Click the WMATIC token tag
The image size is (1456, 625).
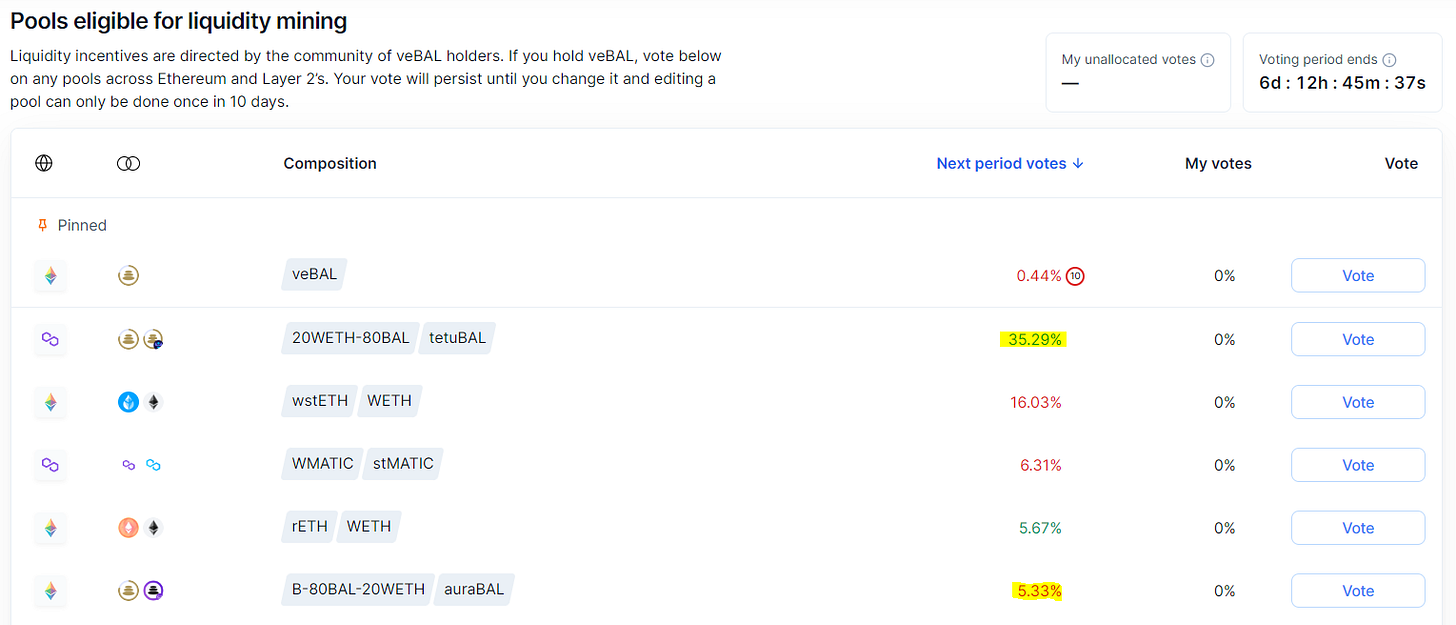click(322, 464)
